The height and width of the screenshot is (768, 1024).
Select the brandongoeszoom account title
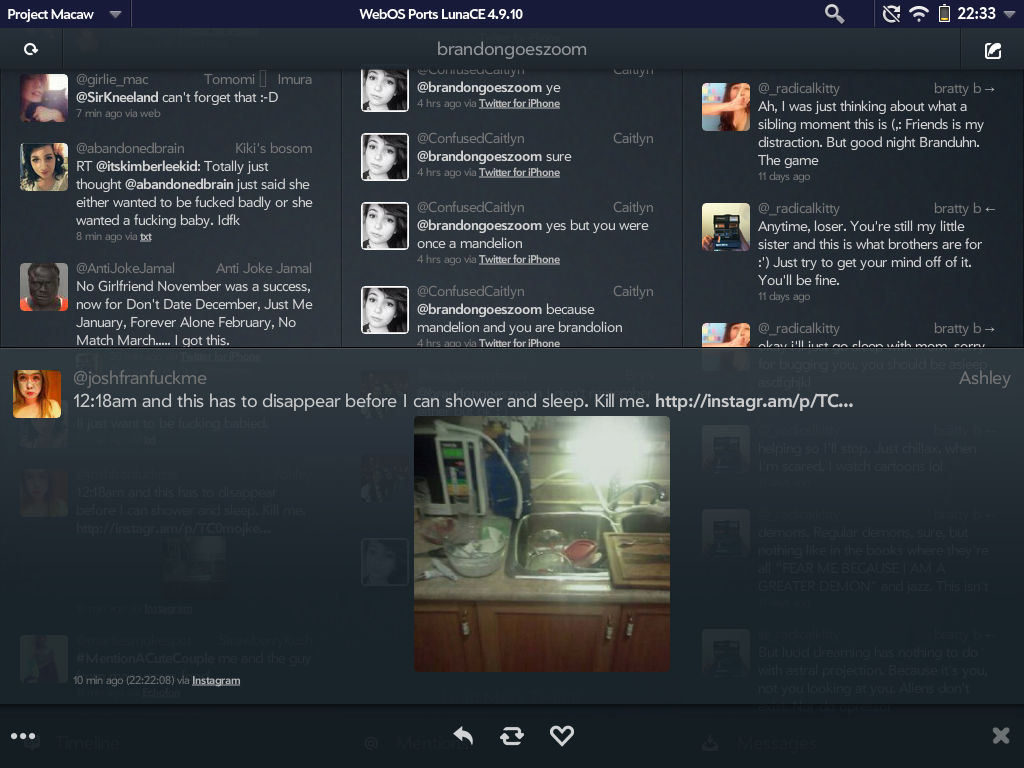(511, 49)
